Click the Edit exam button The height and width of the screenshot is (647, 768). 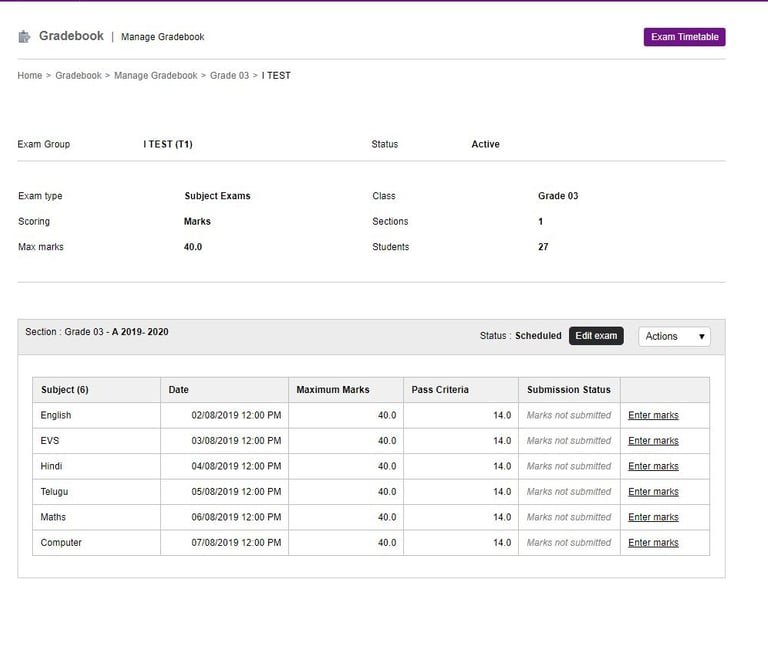(596, 336)
